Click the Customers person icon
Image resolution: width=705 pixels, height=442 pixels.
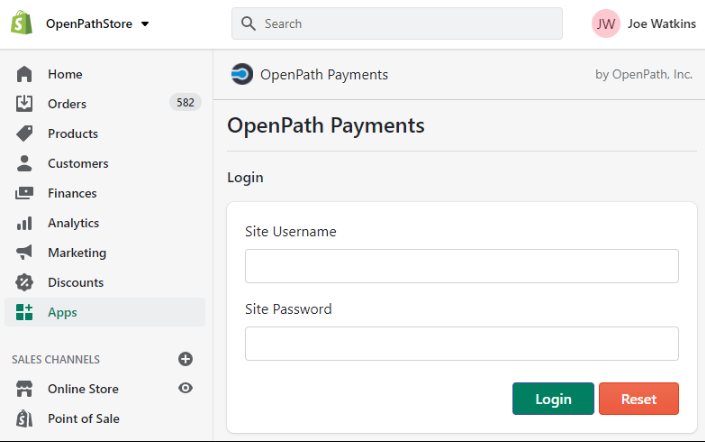24,163
